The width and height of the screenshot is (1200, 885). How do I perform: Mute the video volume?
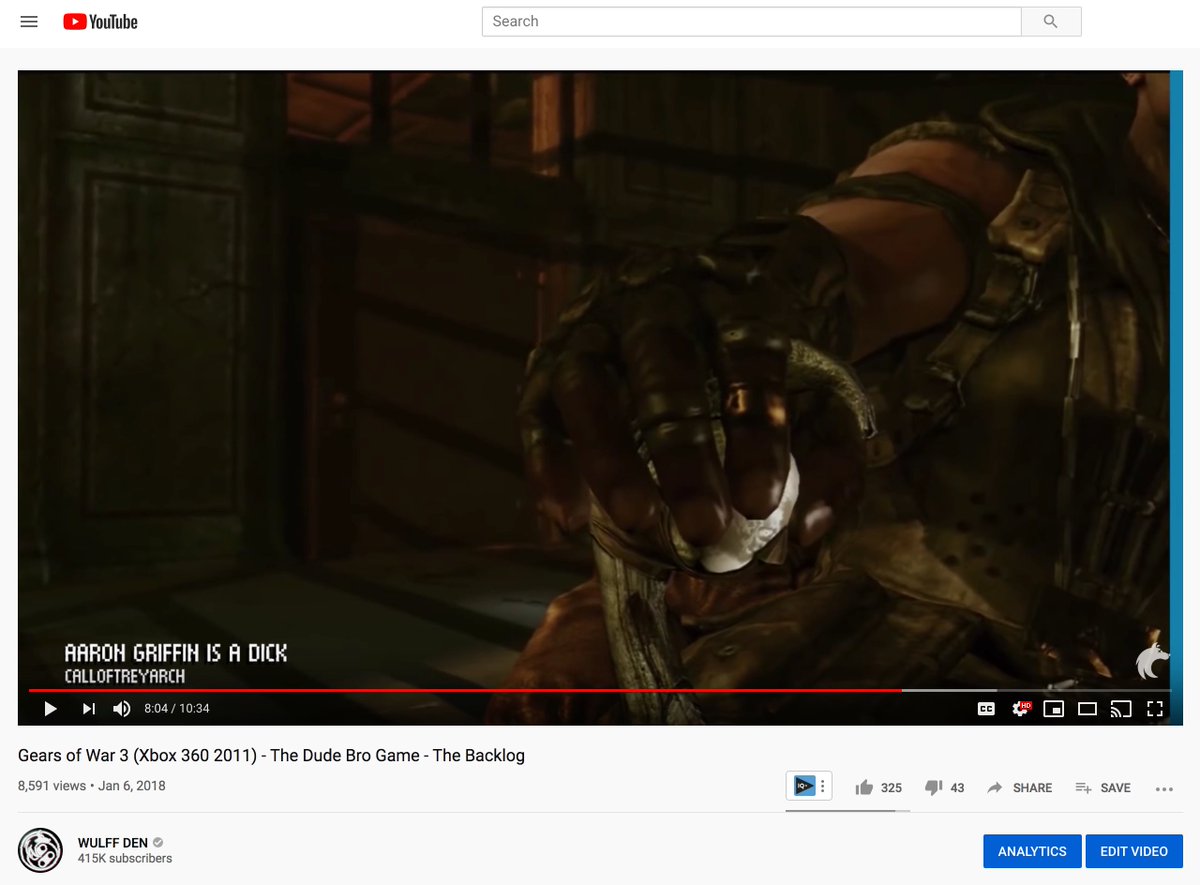click(x=122, y=709)
